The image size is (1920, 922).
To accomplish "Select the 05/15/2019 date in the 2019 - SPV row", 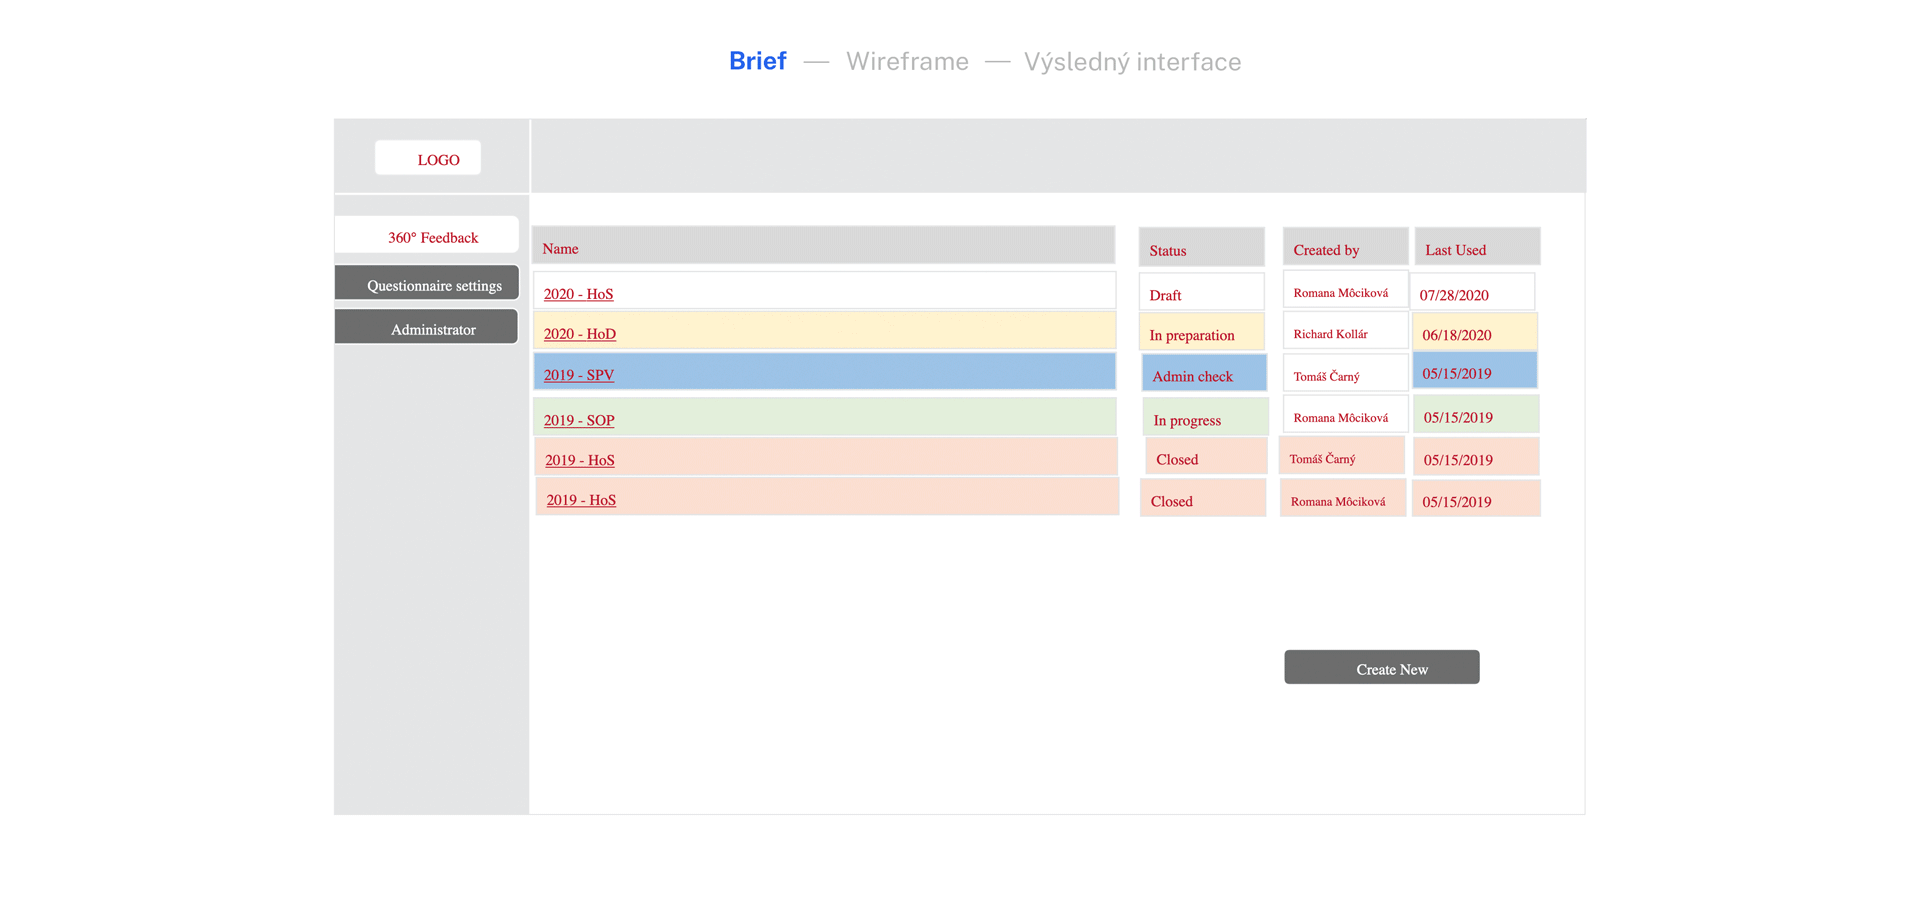I will click(x=1475, y=370).
